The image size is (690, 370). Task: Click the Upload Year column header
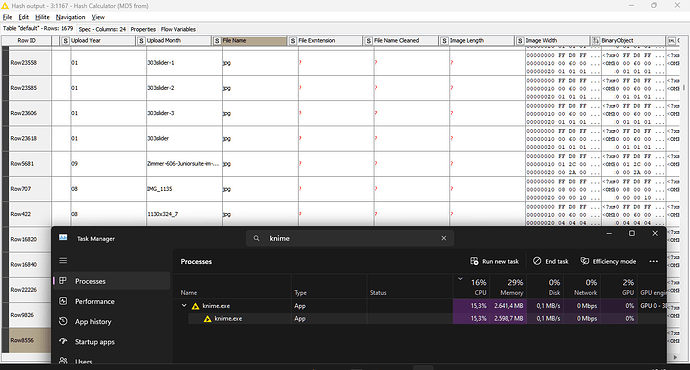point(98,40)
